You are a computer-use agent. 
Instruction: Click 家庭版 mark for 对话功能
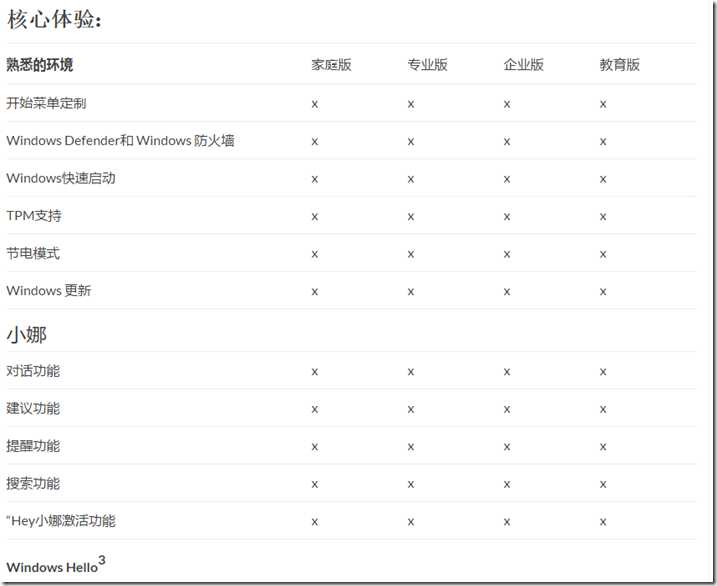click(x=315, y=372)
